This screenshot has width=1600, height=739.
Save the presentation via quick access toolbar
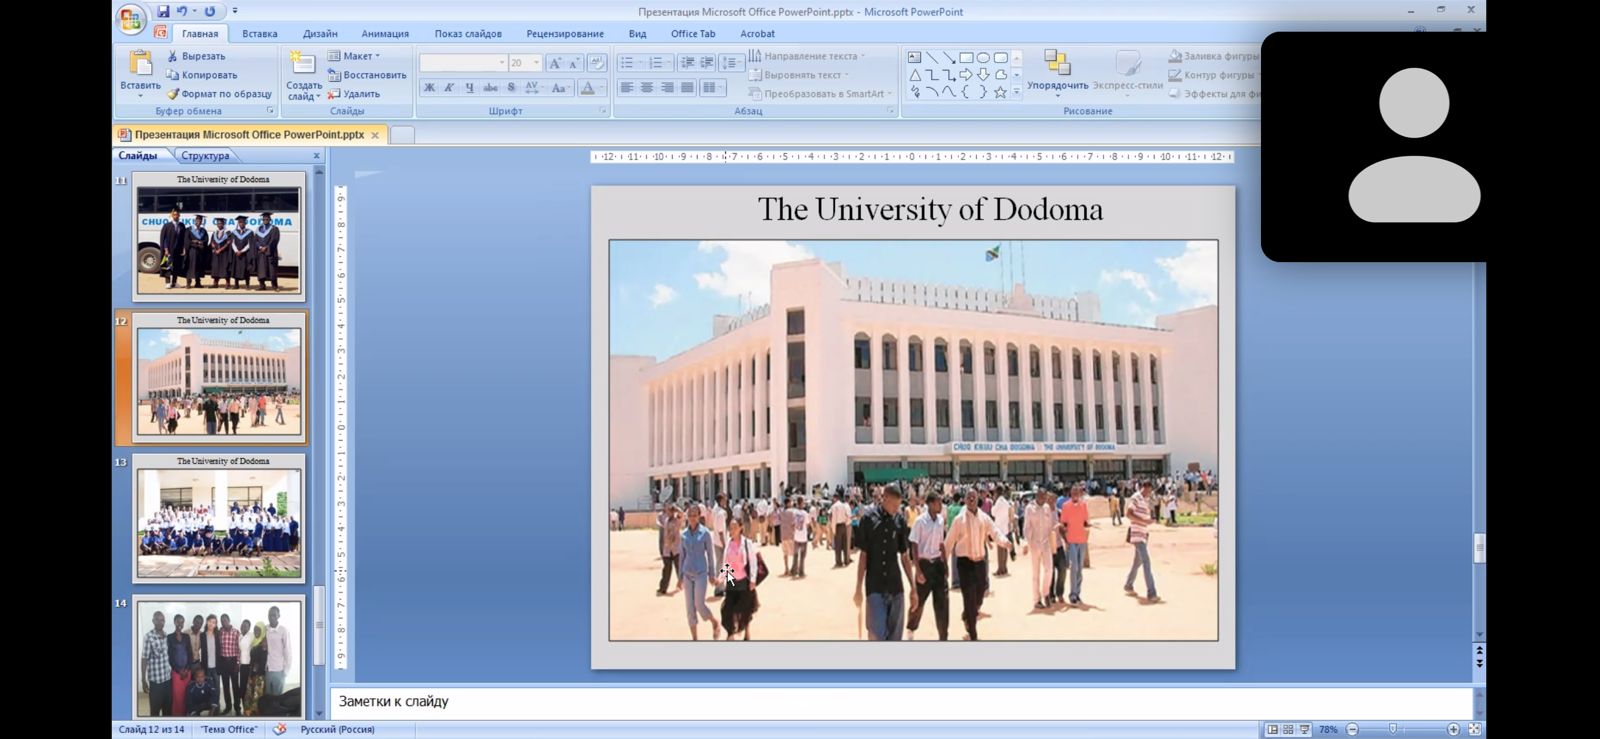pyautogui.click(x=163, y=11)
